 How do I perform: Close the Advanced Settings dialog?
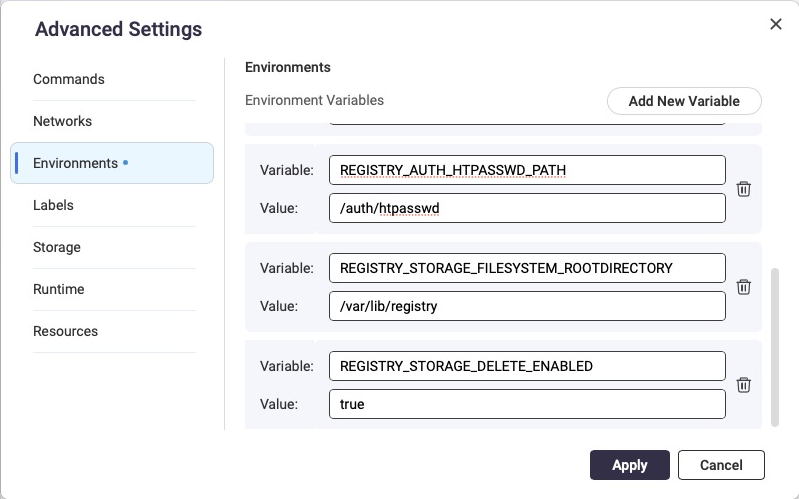coord(775,24)
